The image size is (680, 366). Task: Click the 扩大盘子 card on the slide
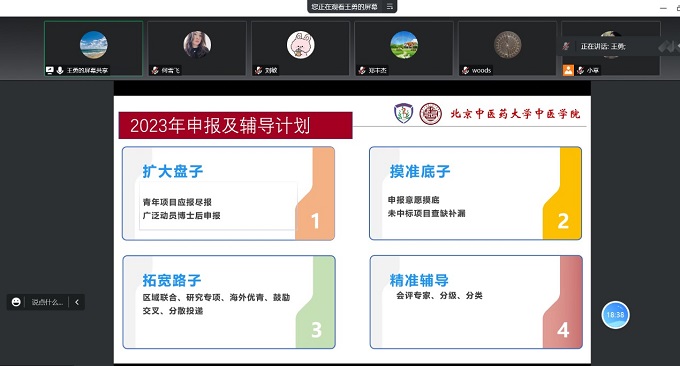[x=229, y=193]
